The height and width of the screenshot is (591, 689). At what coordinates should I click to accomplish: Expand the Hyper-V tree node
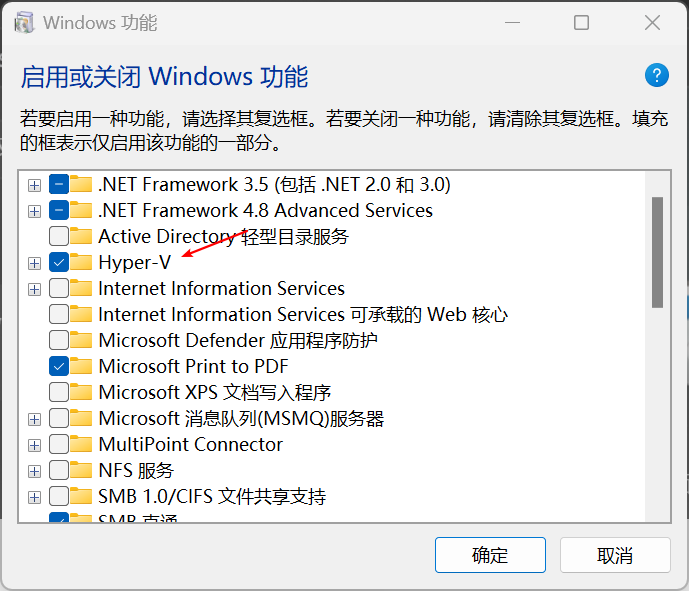35,262
